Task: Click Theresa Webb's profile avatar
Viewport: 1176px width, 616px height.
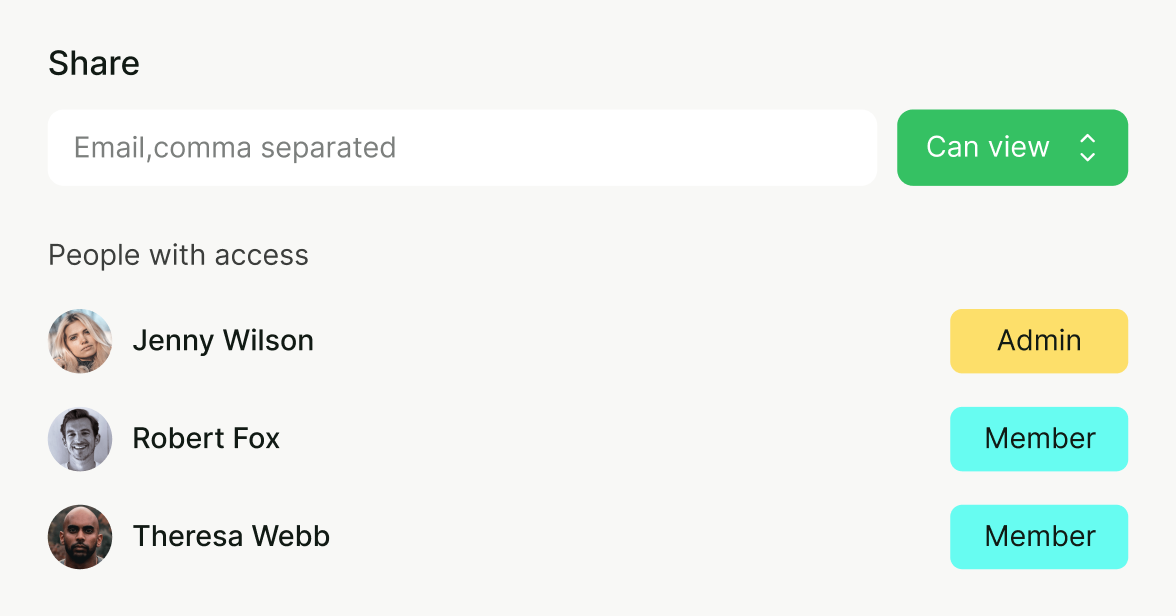Action: (x=80, y=537)
